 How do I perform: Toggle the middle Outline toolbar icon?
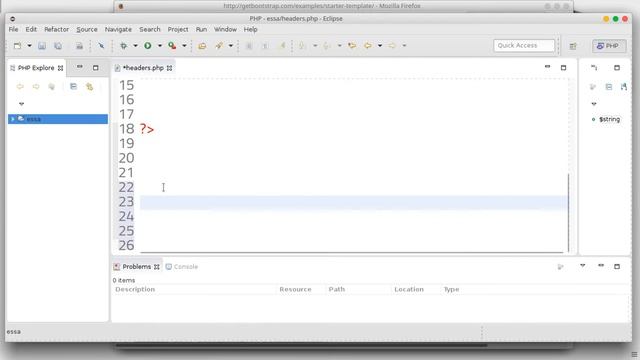pyautogui.click(x=609, y=87)
